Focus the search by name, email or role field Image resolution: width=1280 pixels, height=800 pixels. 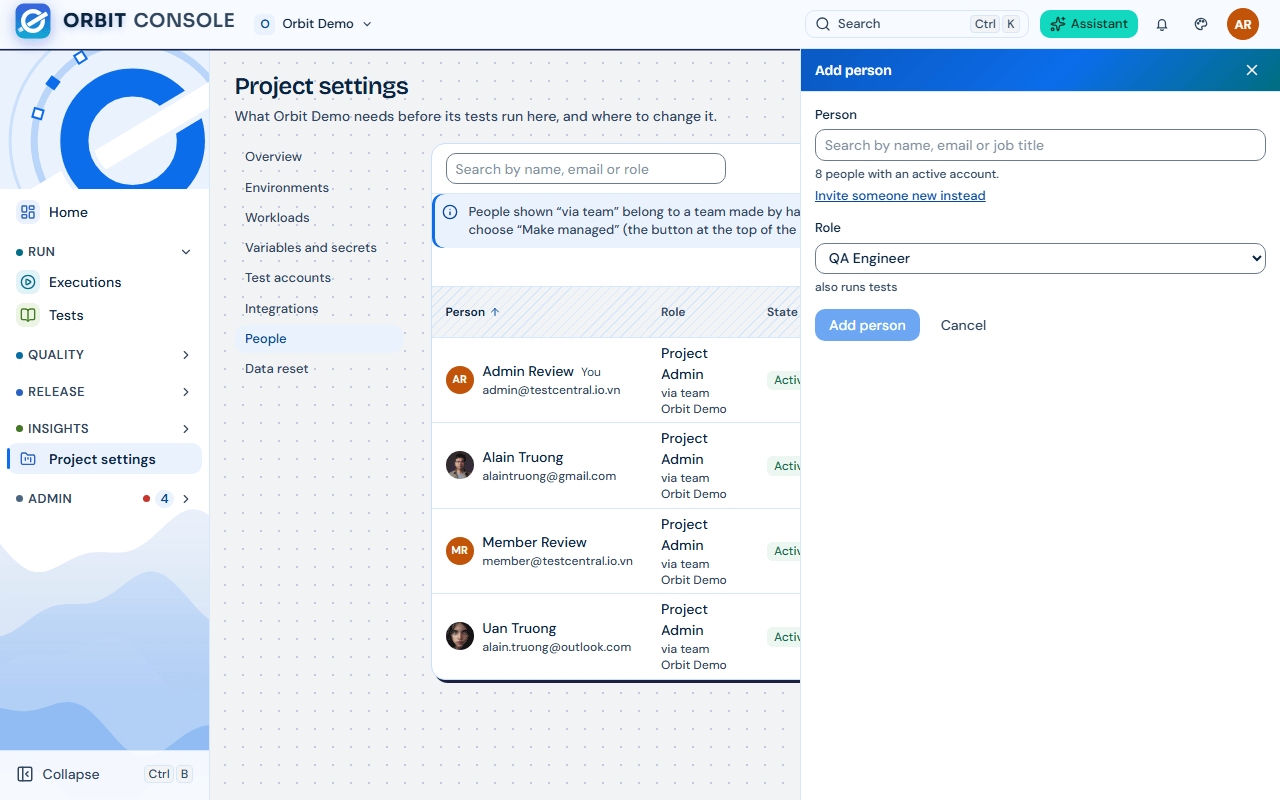(x=586, y=169)
